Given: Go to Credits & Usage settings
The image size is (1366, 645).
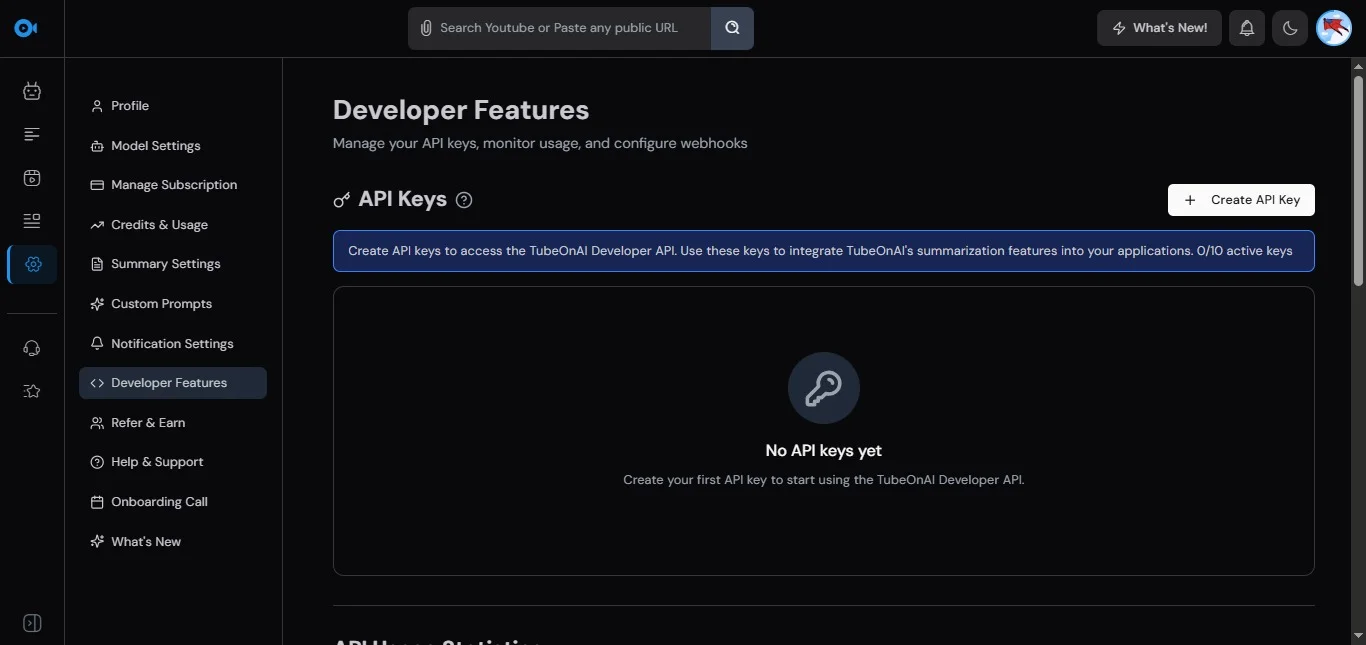Looking at the screenshot, I should (x=159, y=225).
